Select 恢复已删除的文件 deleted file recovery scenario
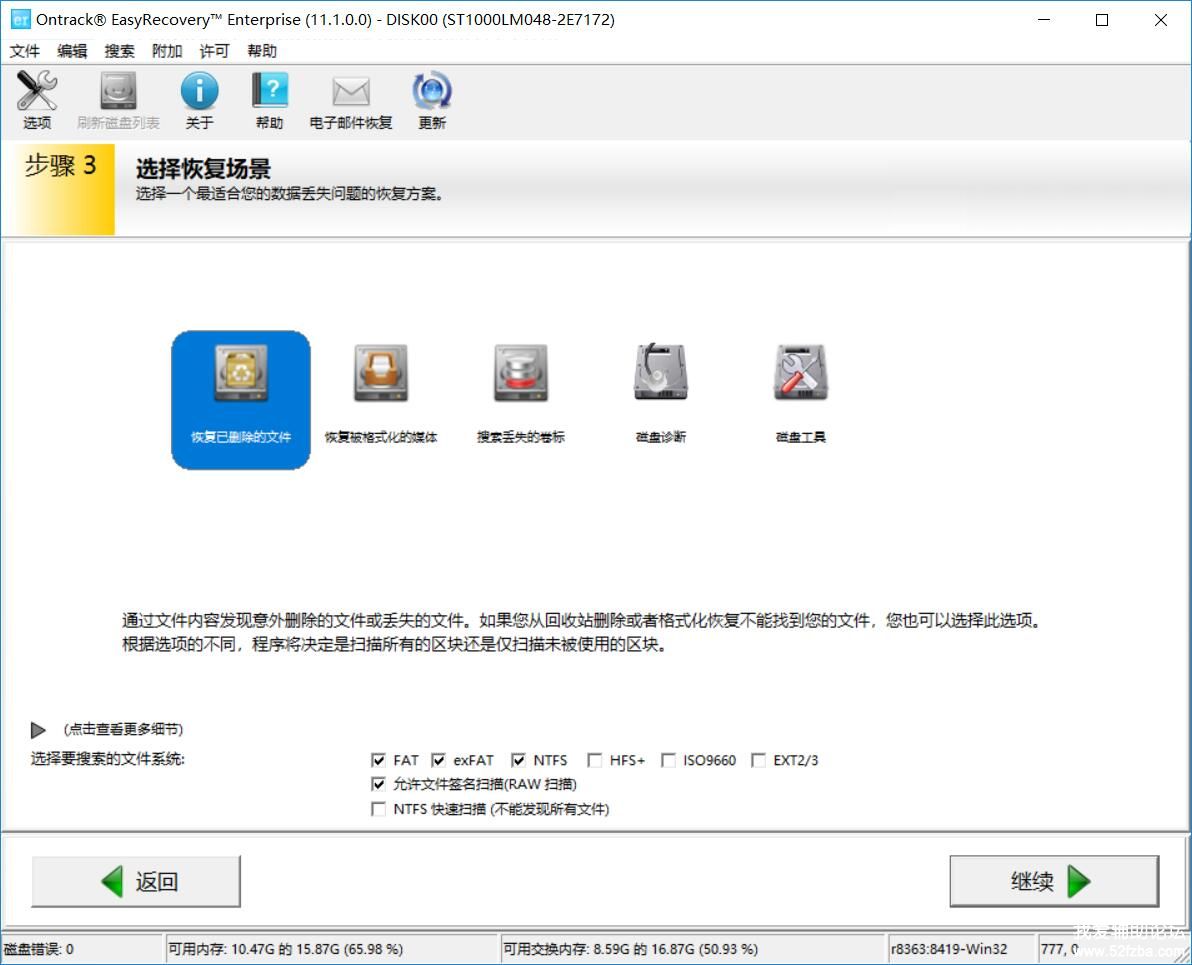The height and width of the screenshot is (965, 1192). pos(241,400)
